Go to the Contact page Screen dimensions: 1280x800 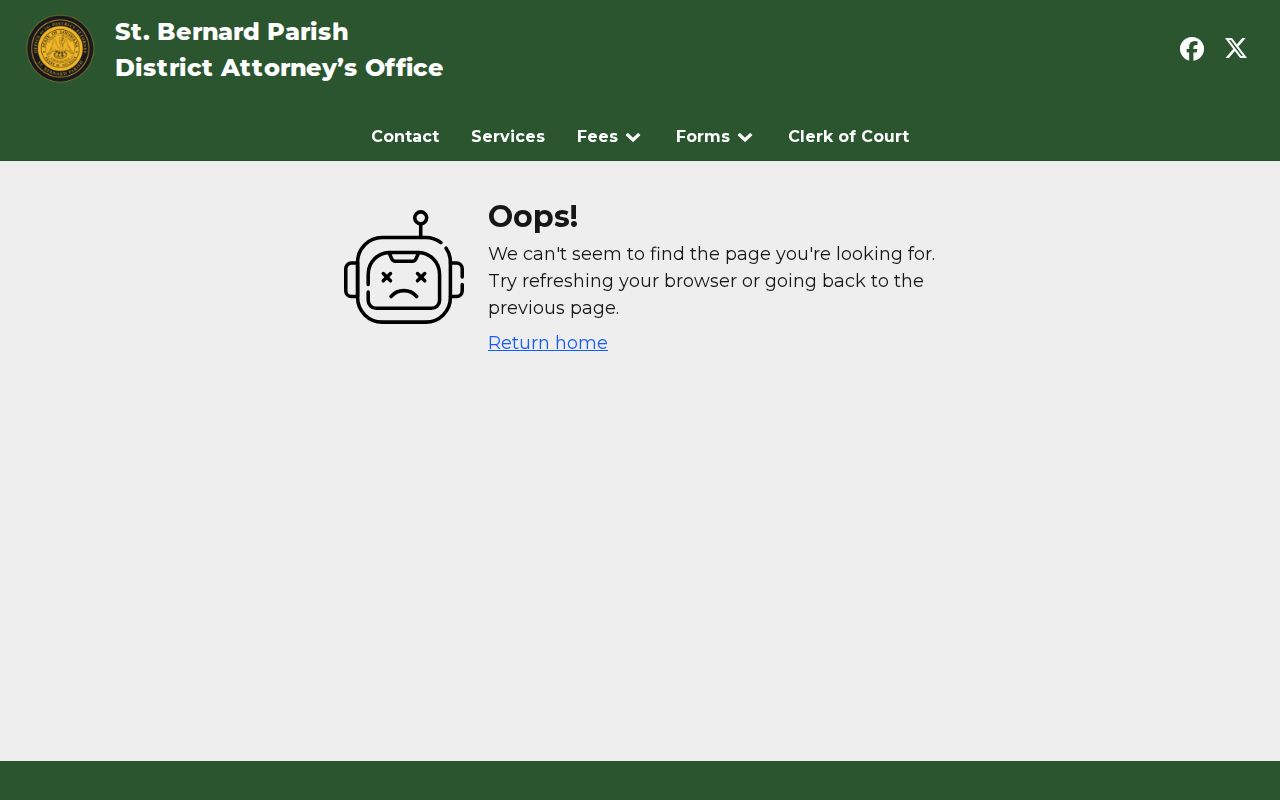405,137
